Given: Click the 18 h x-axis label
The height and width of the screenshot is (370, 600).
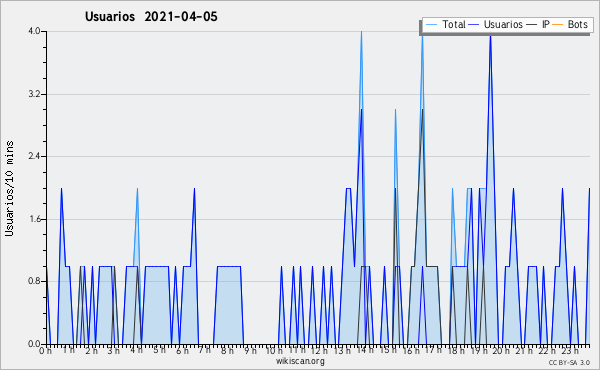Looking at the screenshot, I should (456, 350).
